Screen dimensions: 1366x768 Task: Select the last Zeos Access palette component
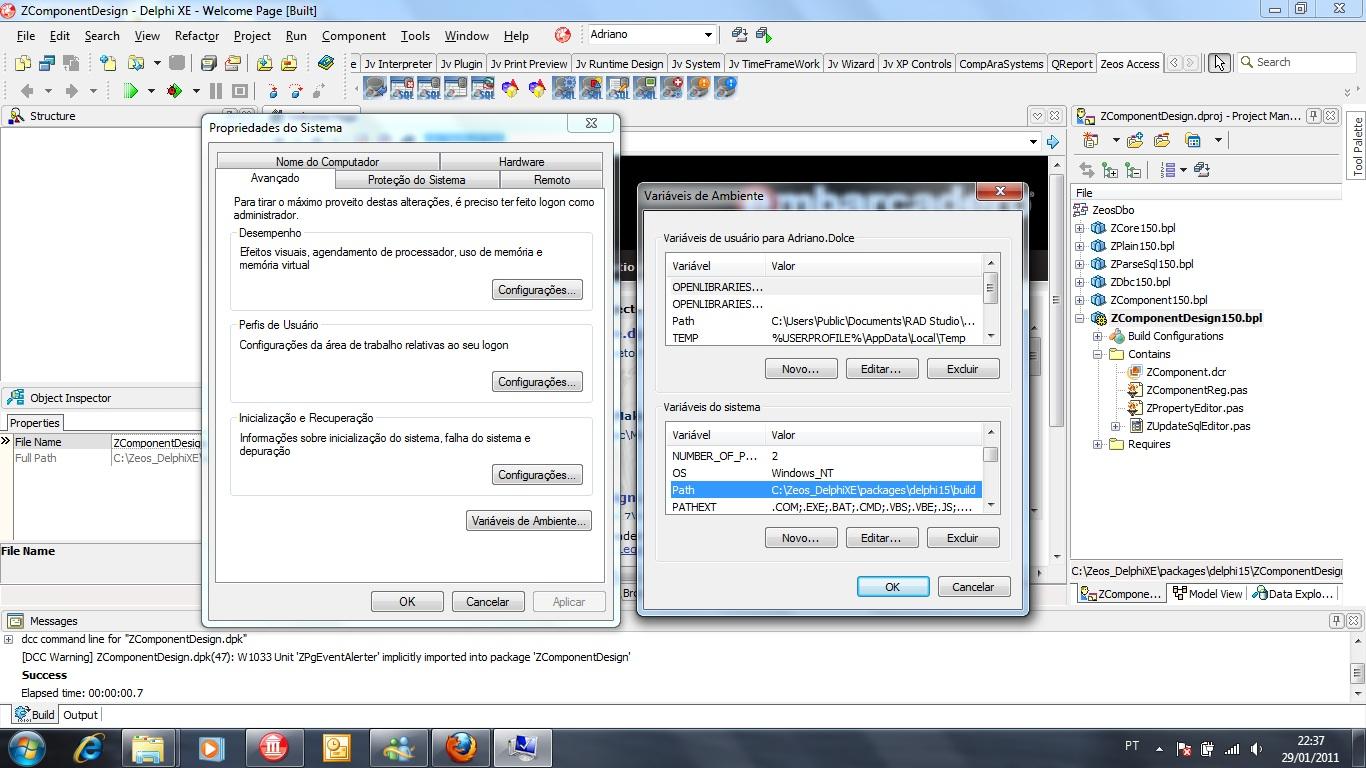click(727, 89)
